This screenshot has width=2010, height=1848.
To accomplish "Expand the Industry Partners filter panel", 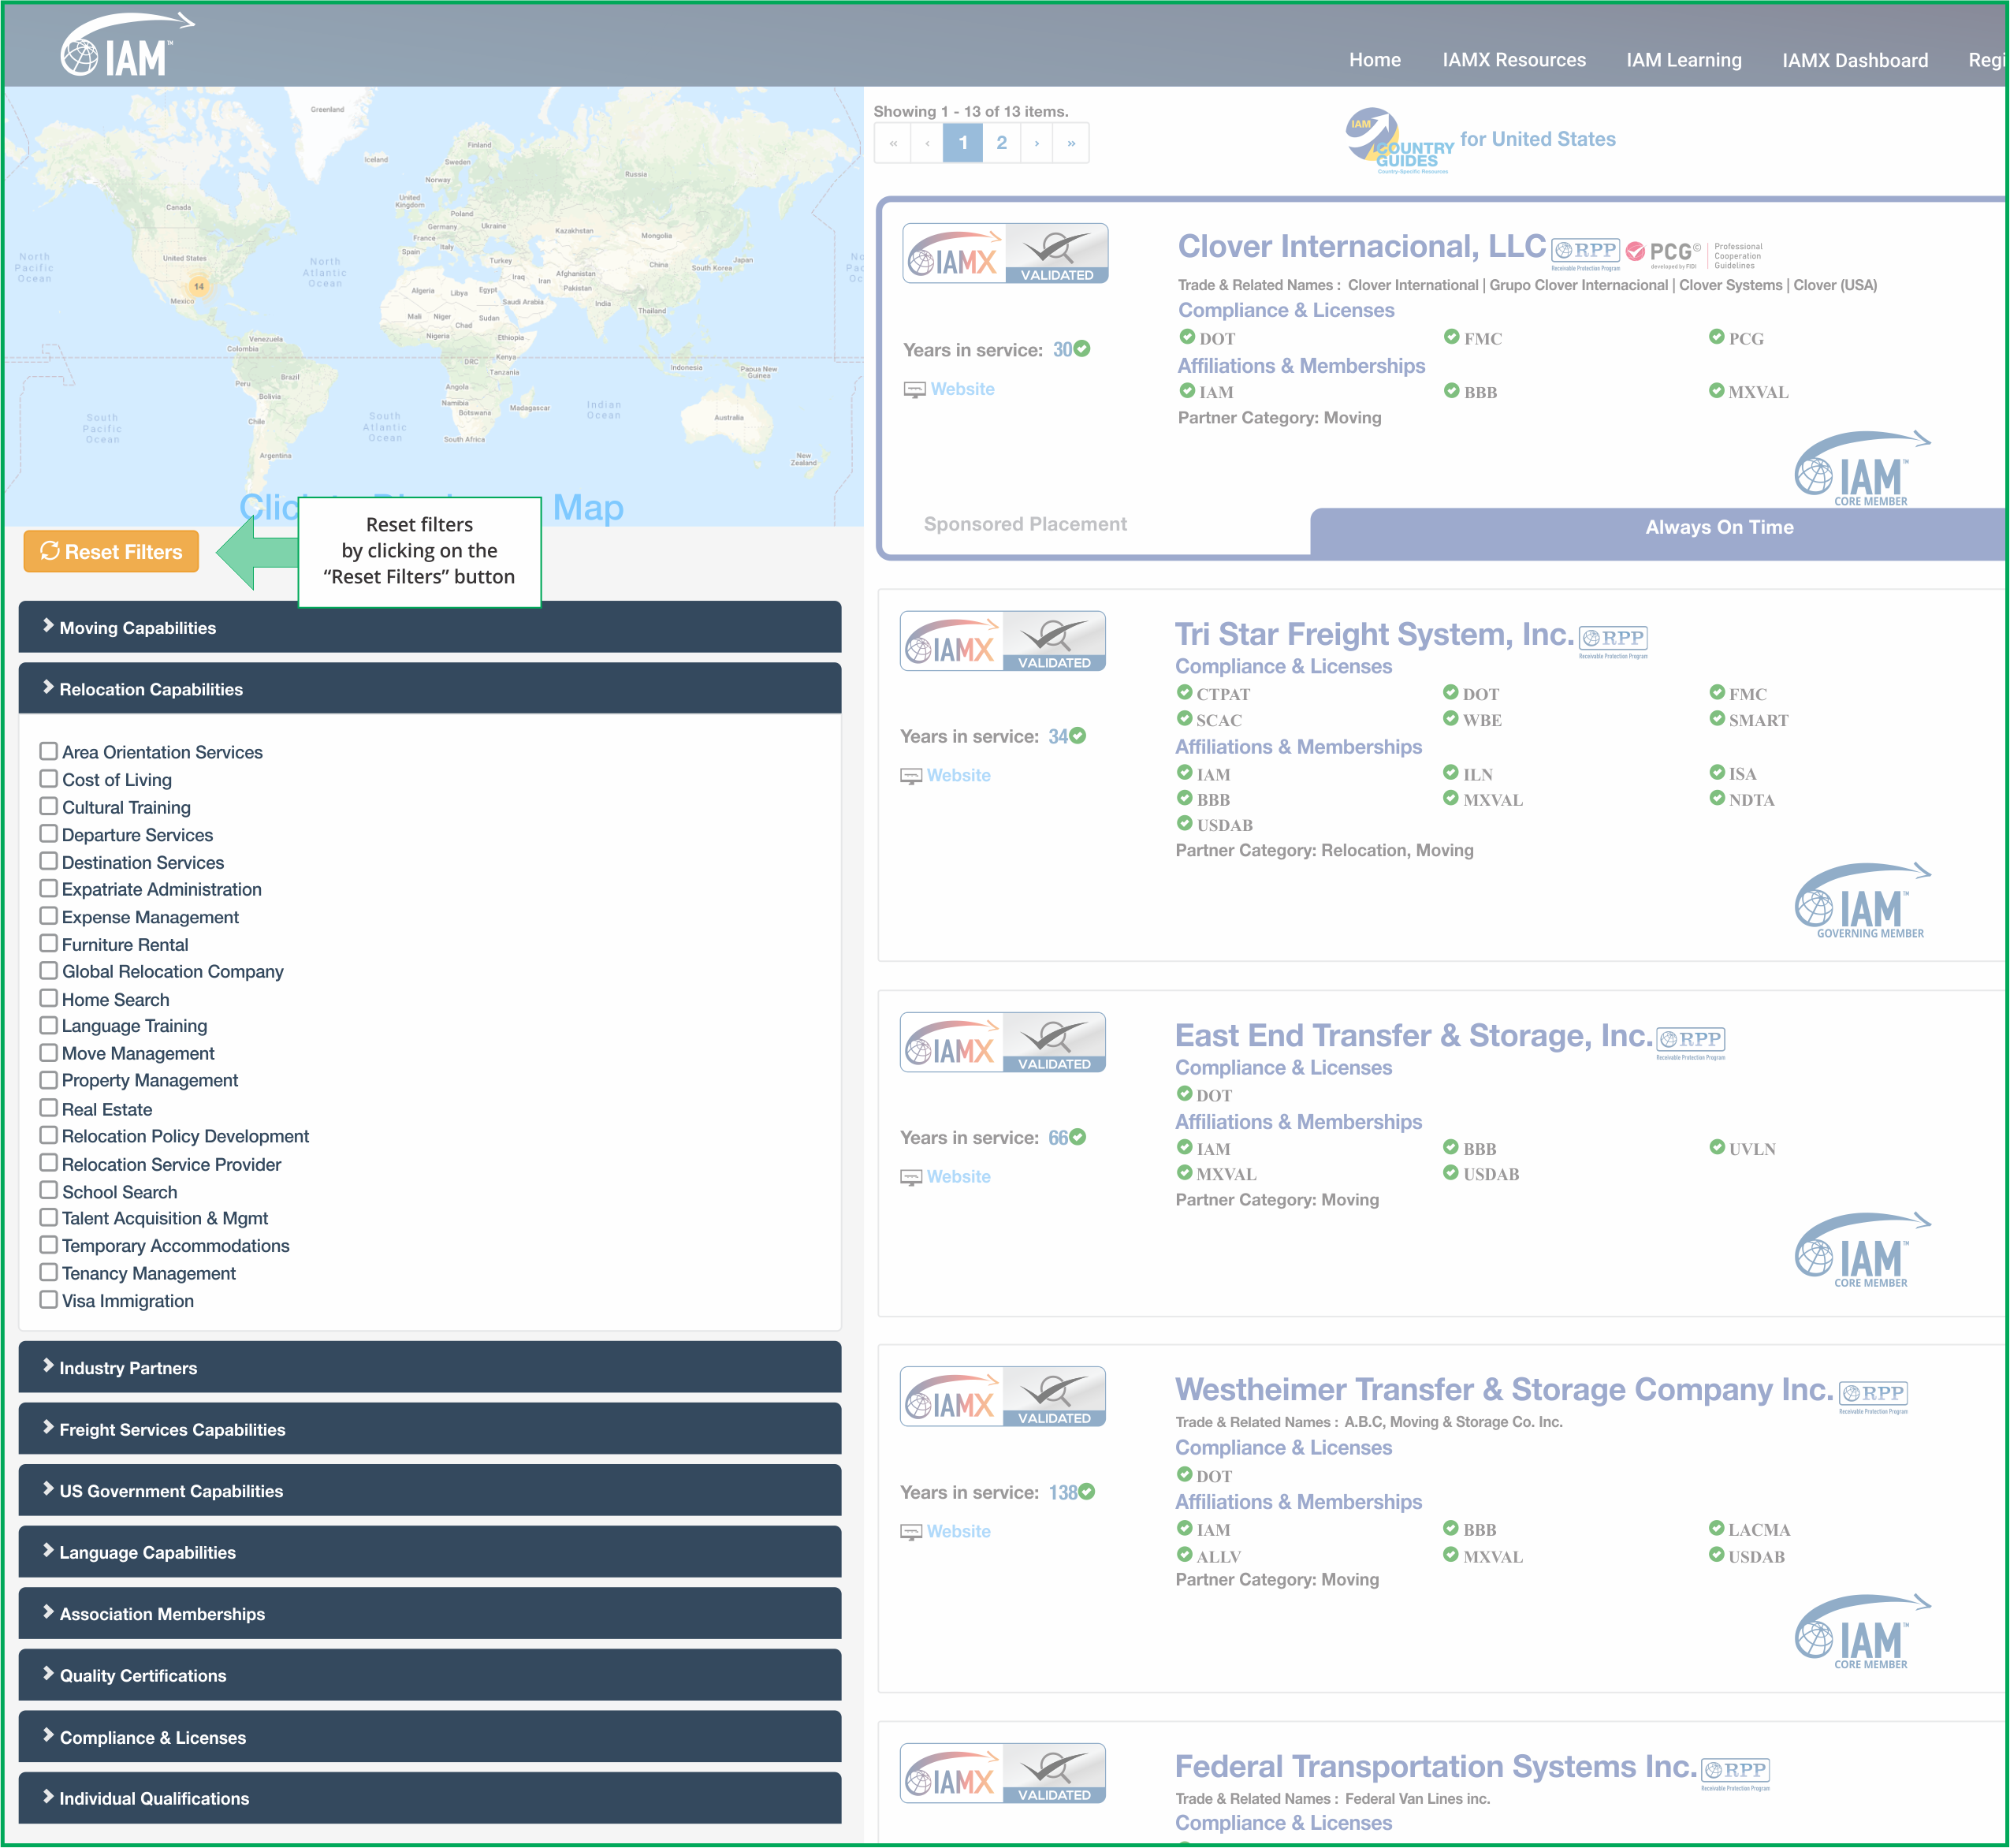I will tap(430, 1368).
